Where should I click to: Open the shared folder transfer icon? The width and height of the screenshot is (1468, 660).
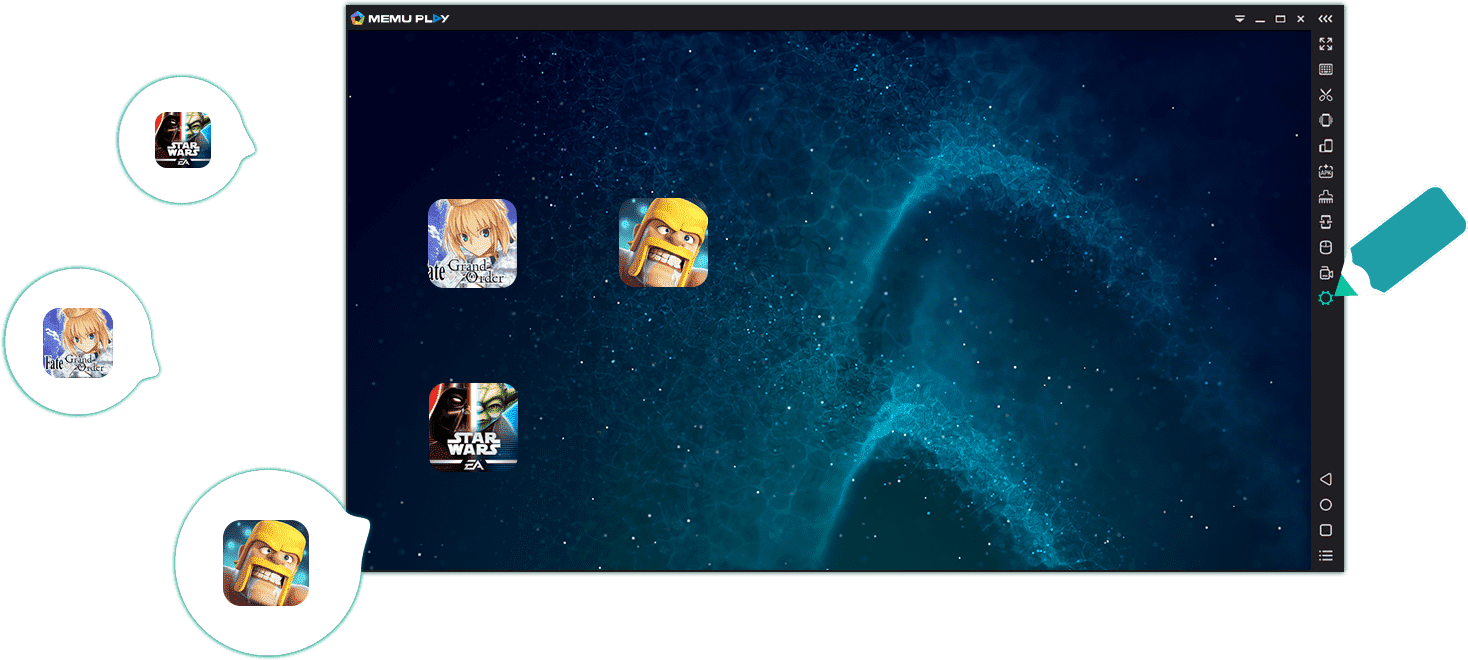(x=1325, y=222)
